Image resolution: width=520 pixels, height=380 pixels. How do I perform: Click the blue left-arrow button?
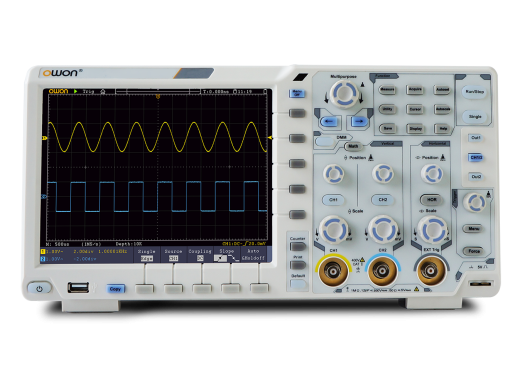329,122
